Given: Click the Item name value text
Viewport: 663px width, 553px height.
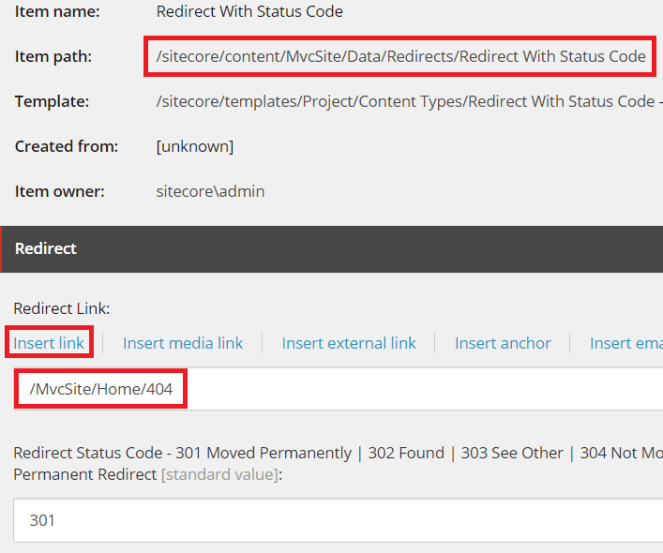Looking at the screenshot, I should pos(250,12).
